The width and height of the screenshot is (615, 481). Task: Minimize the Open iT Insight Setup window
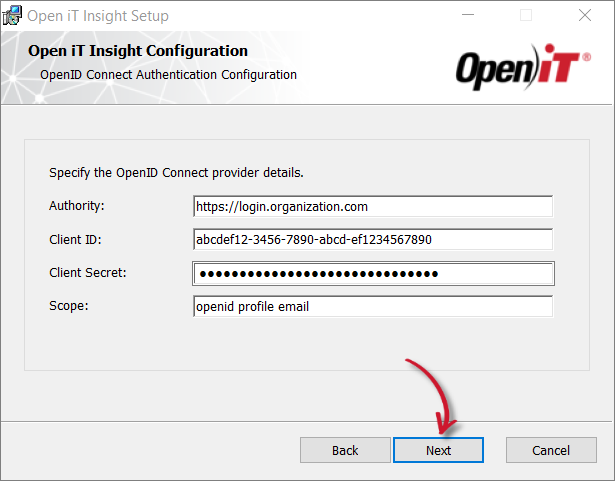468,15
